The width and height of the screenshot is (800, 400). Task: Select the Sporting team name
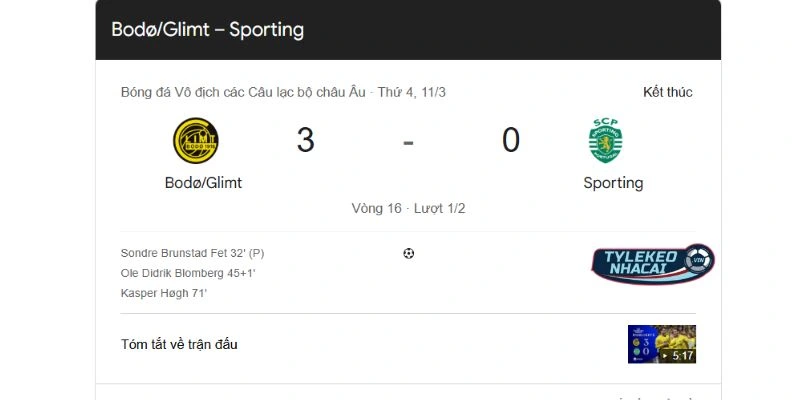point(613,183)
